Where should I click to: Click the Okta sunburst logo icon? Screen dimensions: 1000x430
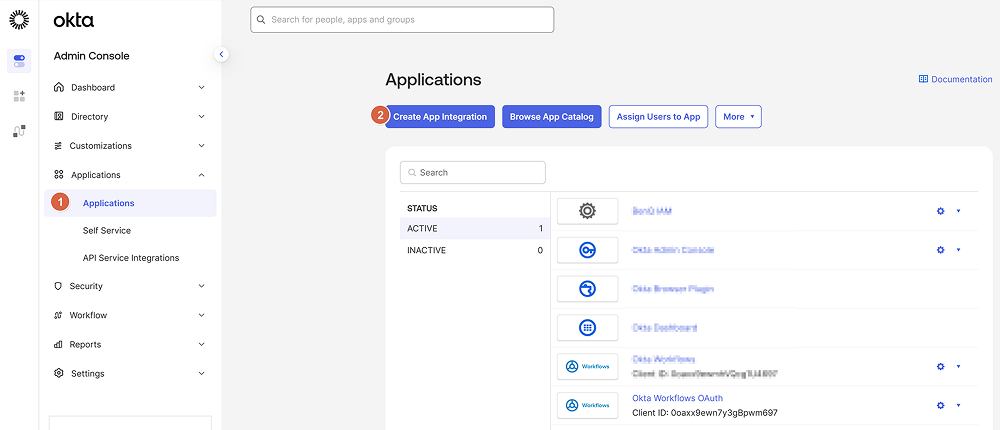[18, 19]
